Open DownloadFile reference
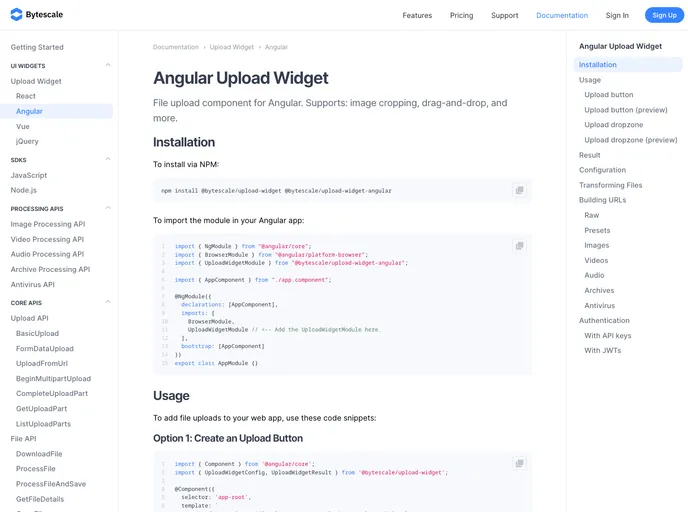The width and height of the screenshot is (688, 512). click(x=39, y=454)
